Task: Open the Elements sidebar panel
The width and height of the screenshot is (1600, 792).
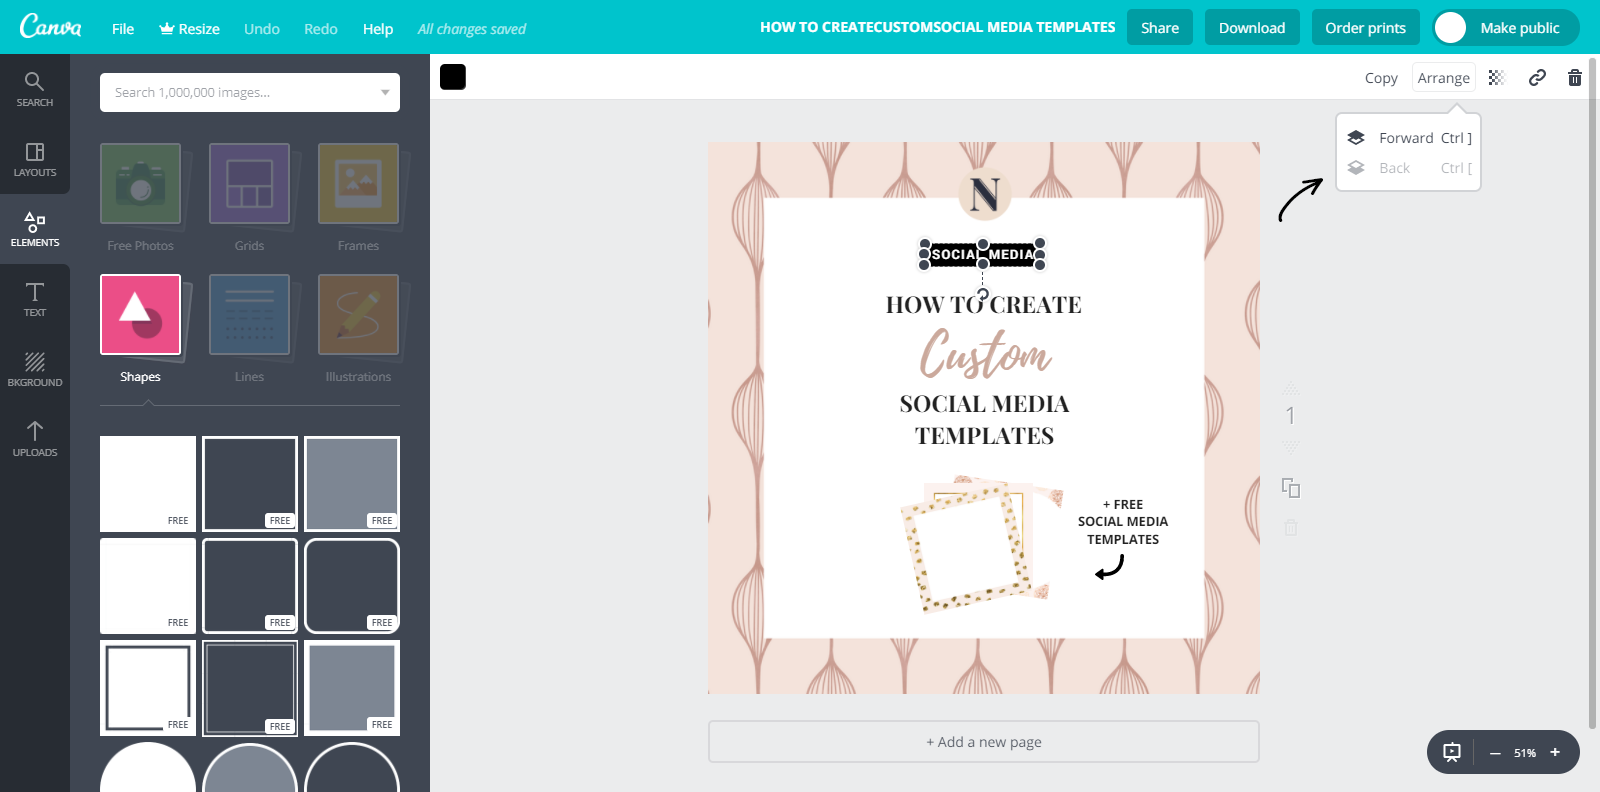Action: 35,229
